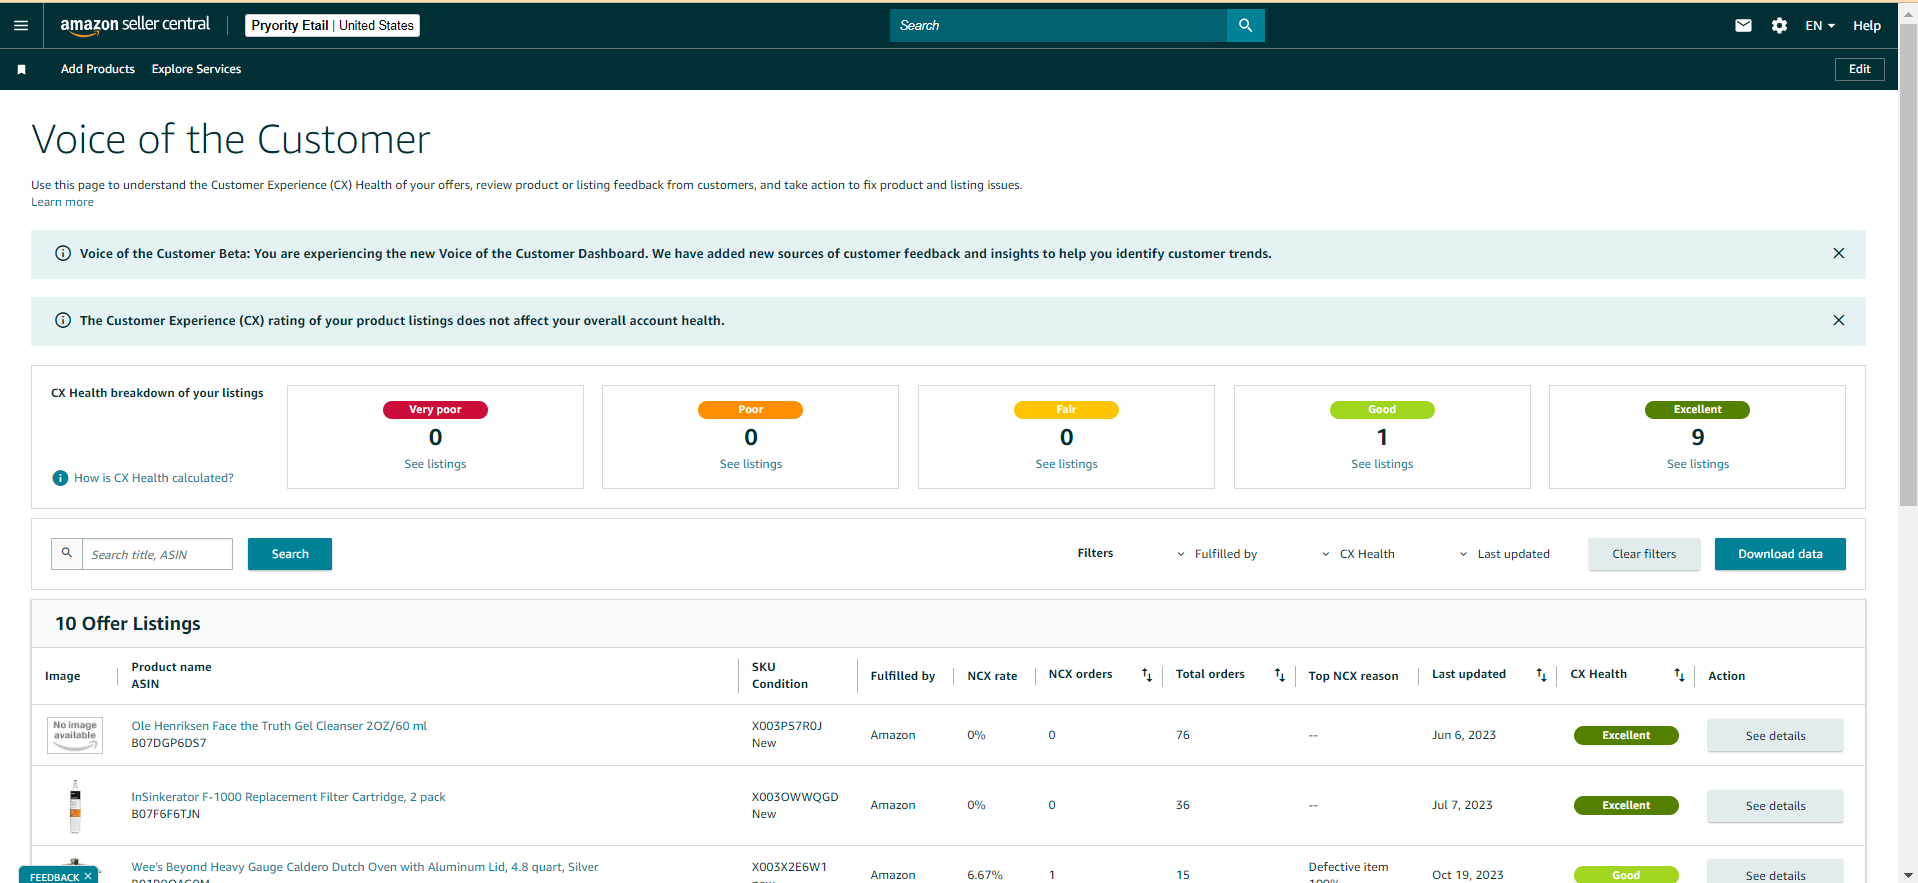Viewport: 1918px width, 883px height.
Task: Sort by Total orders column arrows
Action: click(x=1279, y=675)
